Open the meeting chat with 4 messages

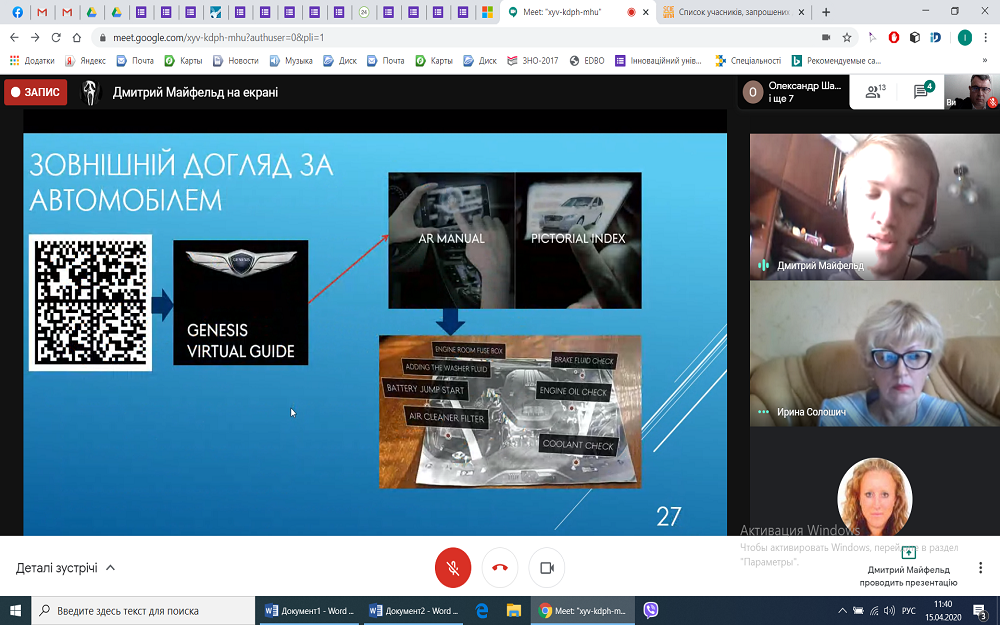point(922,92)
